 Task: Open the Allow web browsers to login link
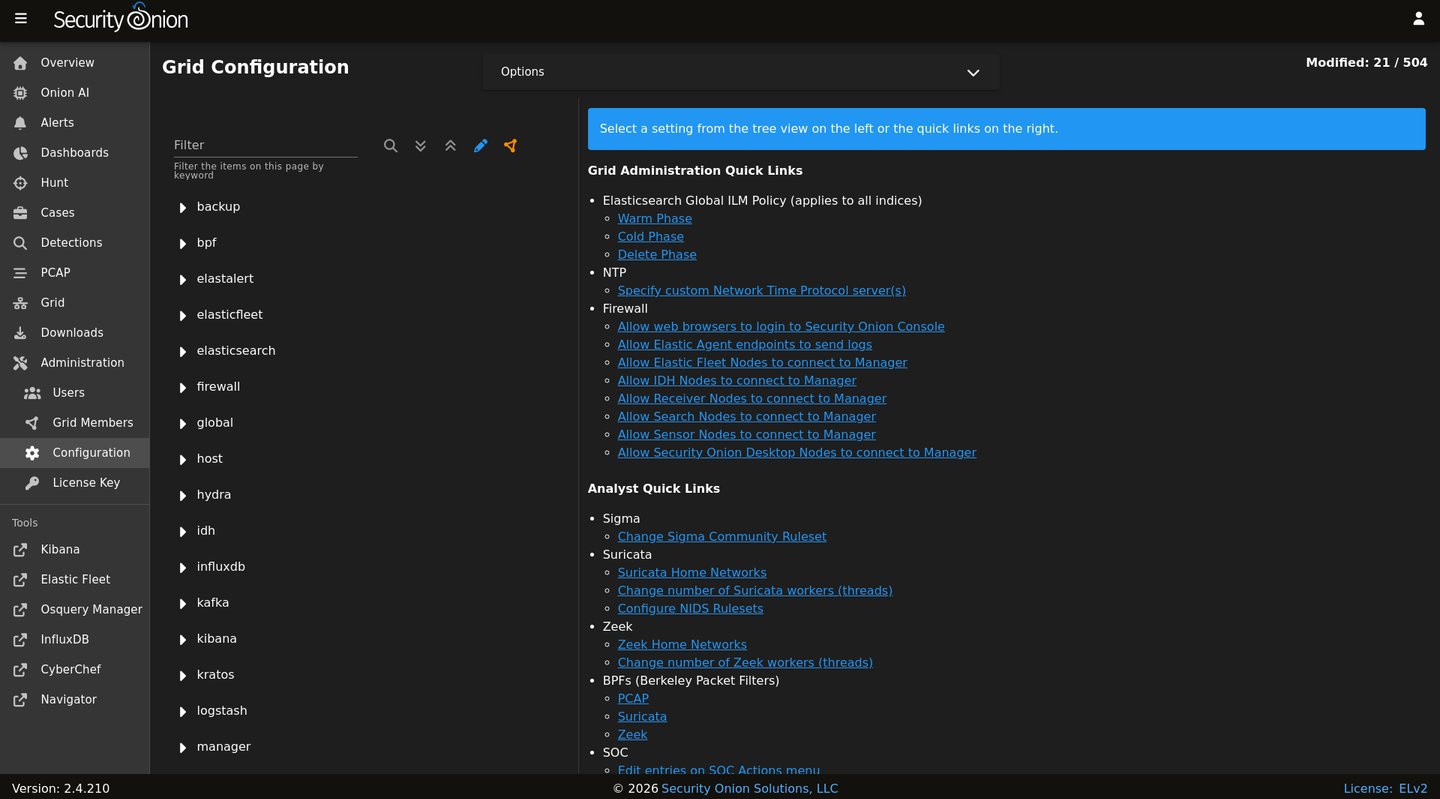pyautogui.click(x=781, y=327)
